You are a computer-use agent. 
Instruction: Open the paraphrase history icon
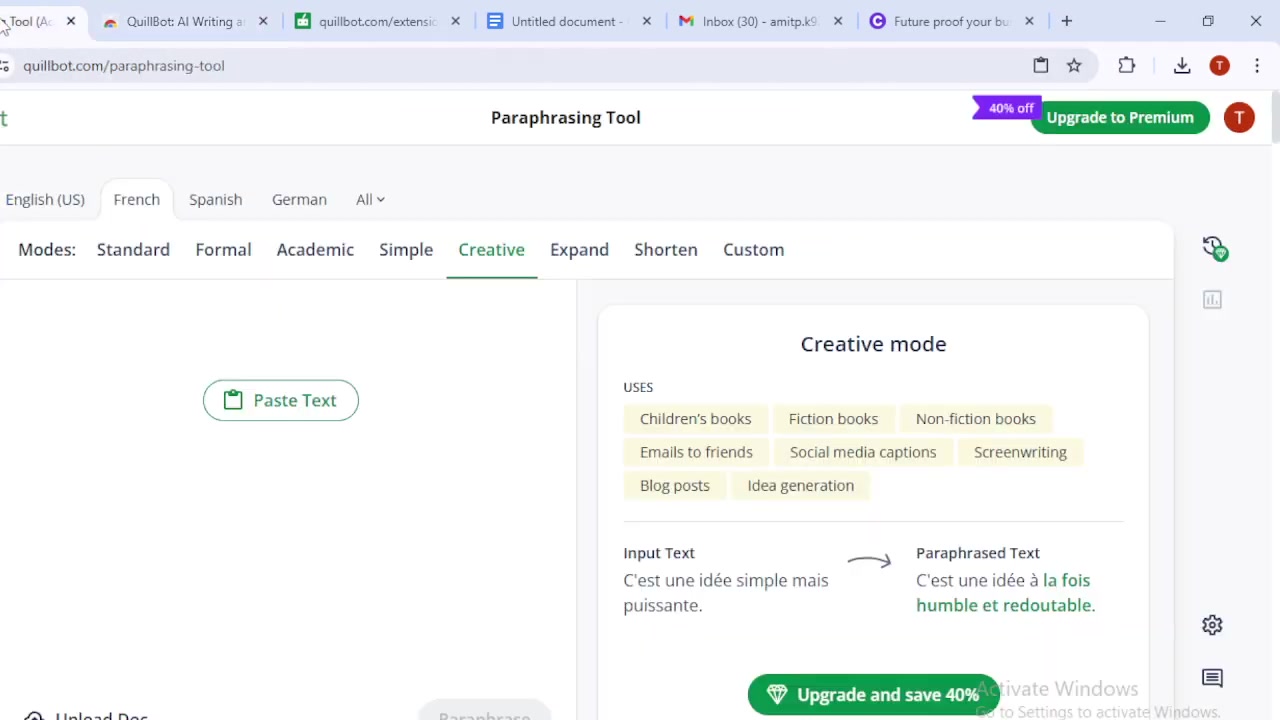point(1214,248)
